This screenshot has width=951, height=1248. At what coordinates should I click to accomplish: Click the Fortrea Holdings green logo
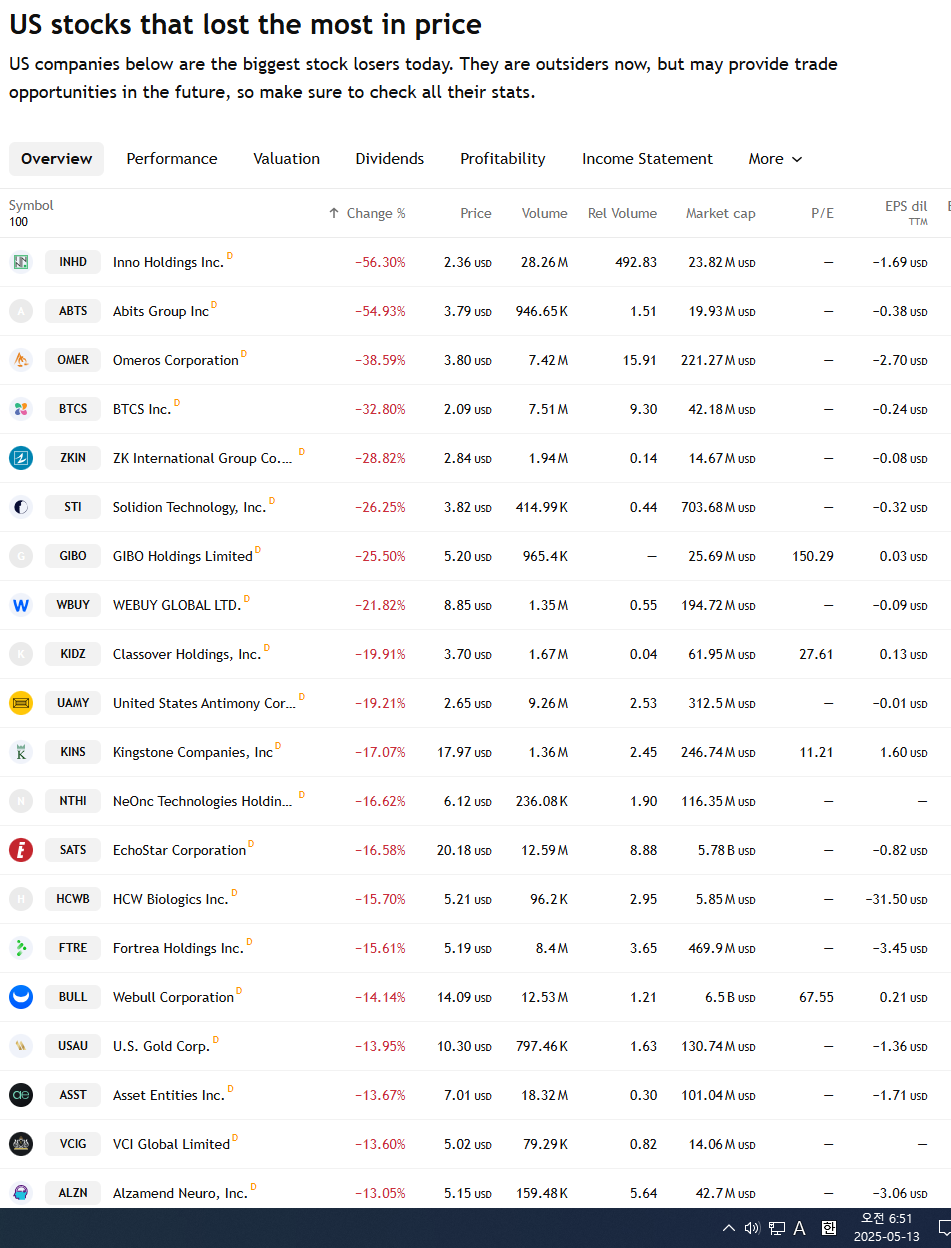[21, 948]
